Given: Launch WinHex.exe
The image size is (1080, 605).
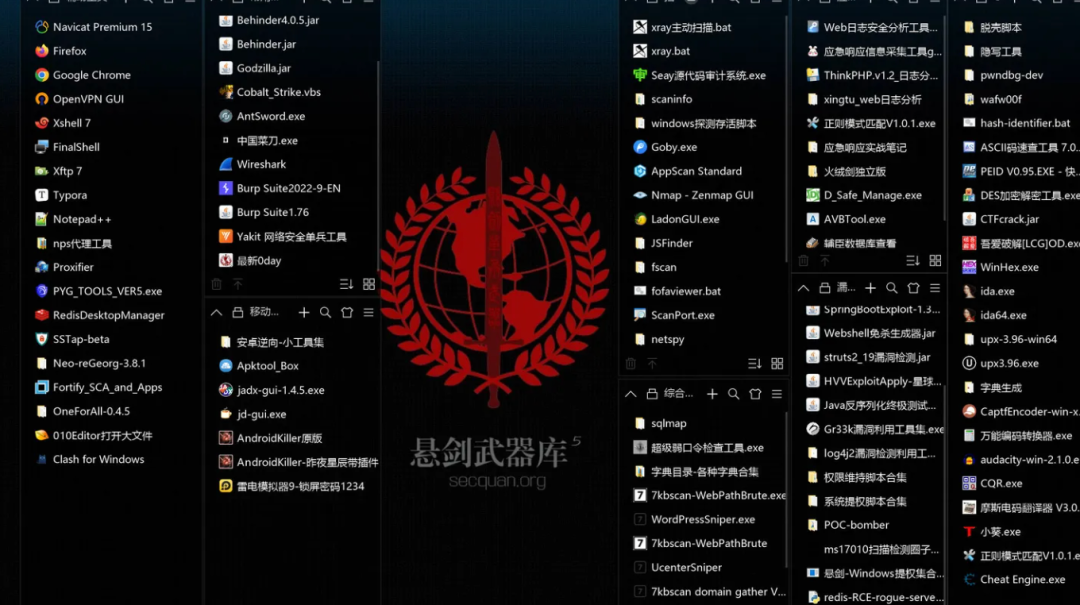Looking at the screenshot, I should (x=1000, y=267).
